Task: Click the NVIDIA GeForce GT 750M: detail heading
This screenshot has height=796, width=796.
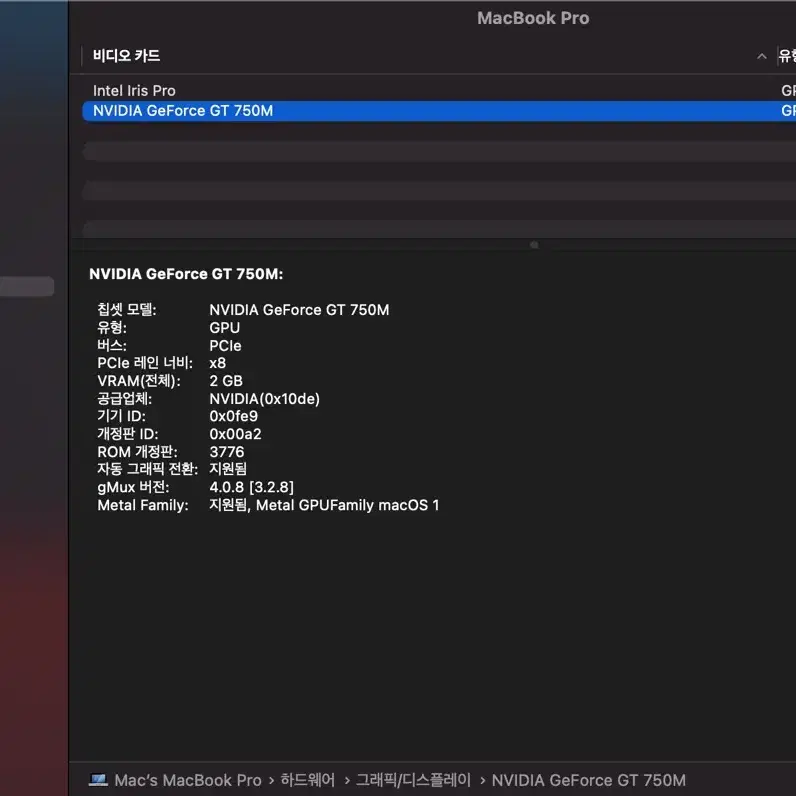Action: coord(186,274)
